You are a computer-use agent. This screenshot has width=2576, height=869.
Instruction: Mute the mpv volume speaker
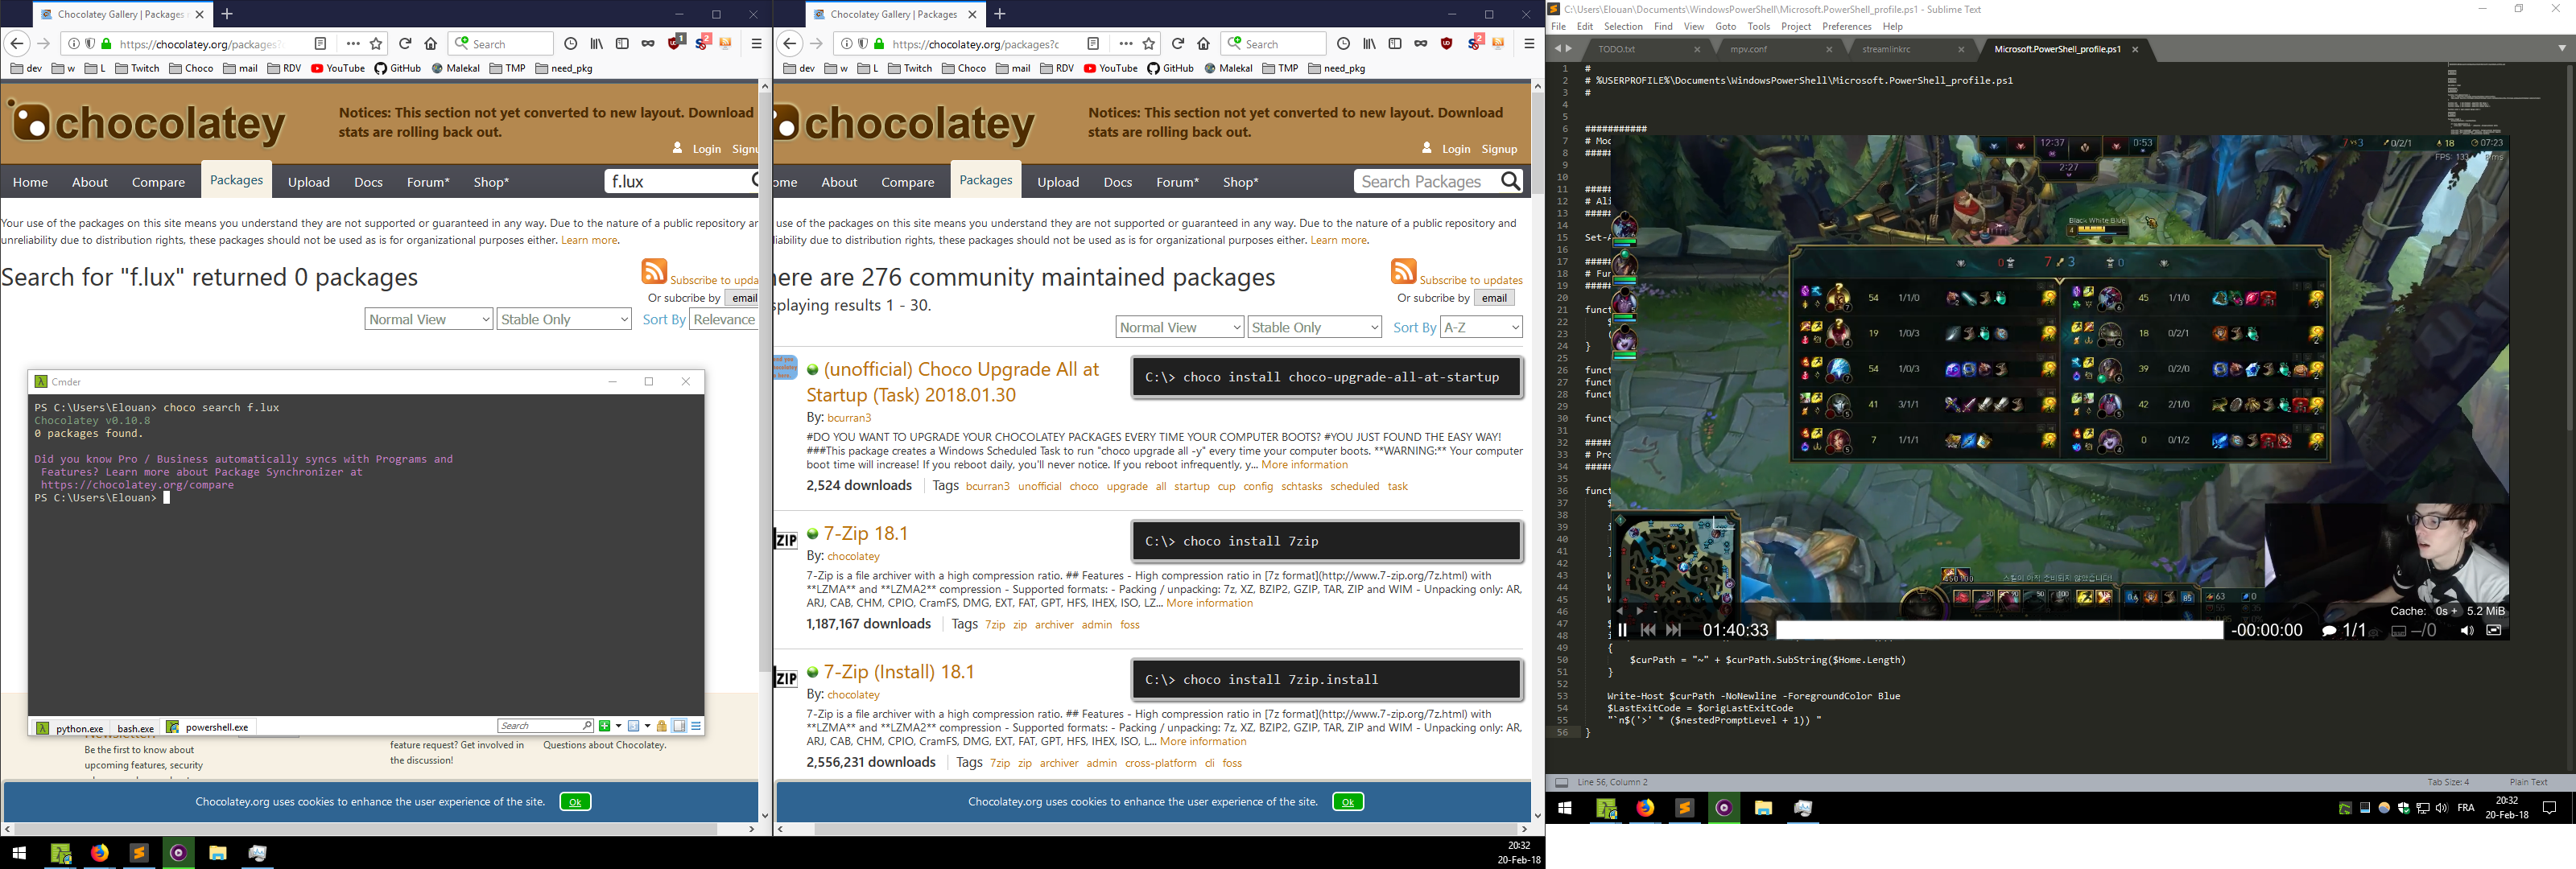(2467, 631)
